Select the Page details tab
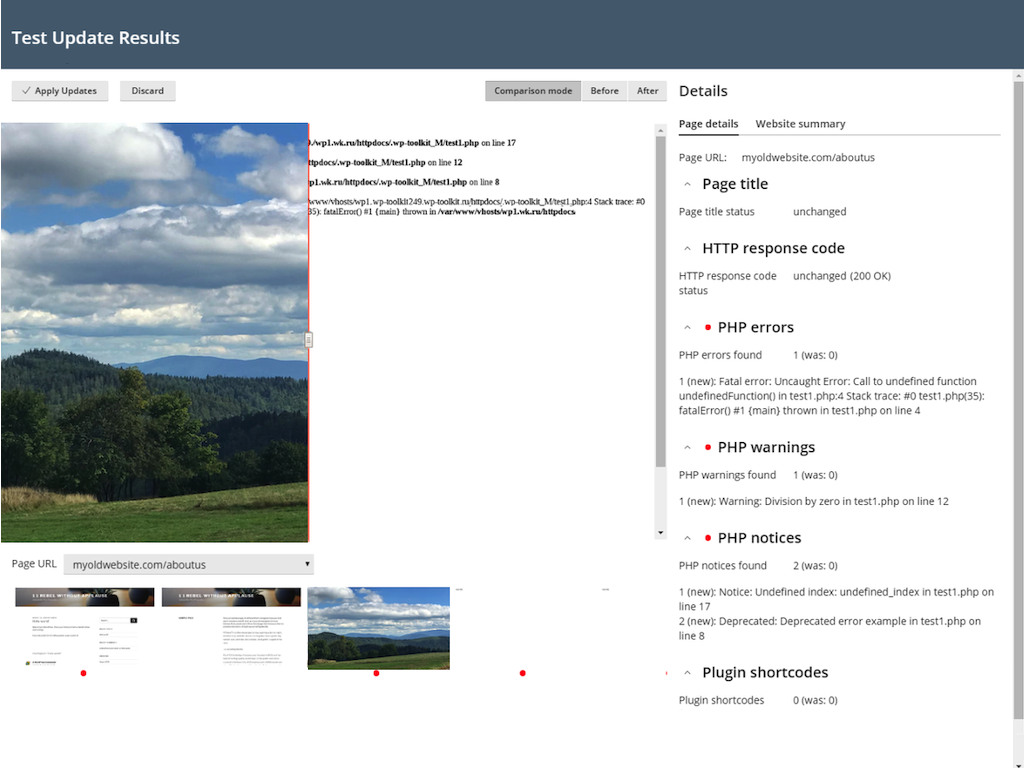The height and width of the screenshot is (768, 1024). pos(707,123)
